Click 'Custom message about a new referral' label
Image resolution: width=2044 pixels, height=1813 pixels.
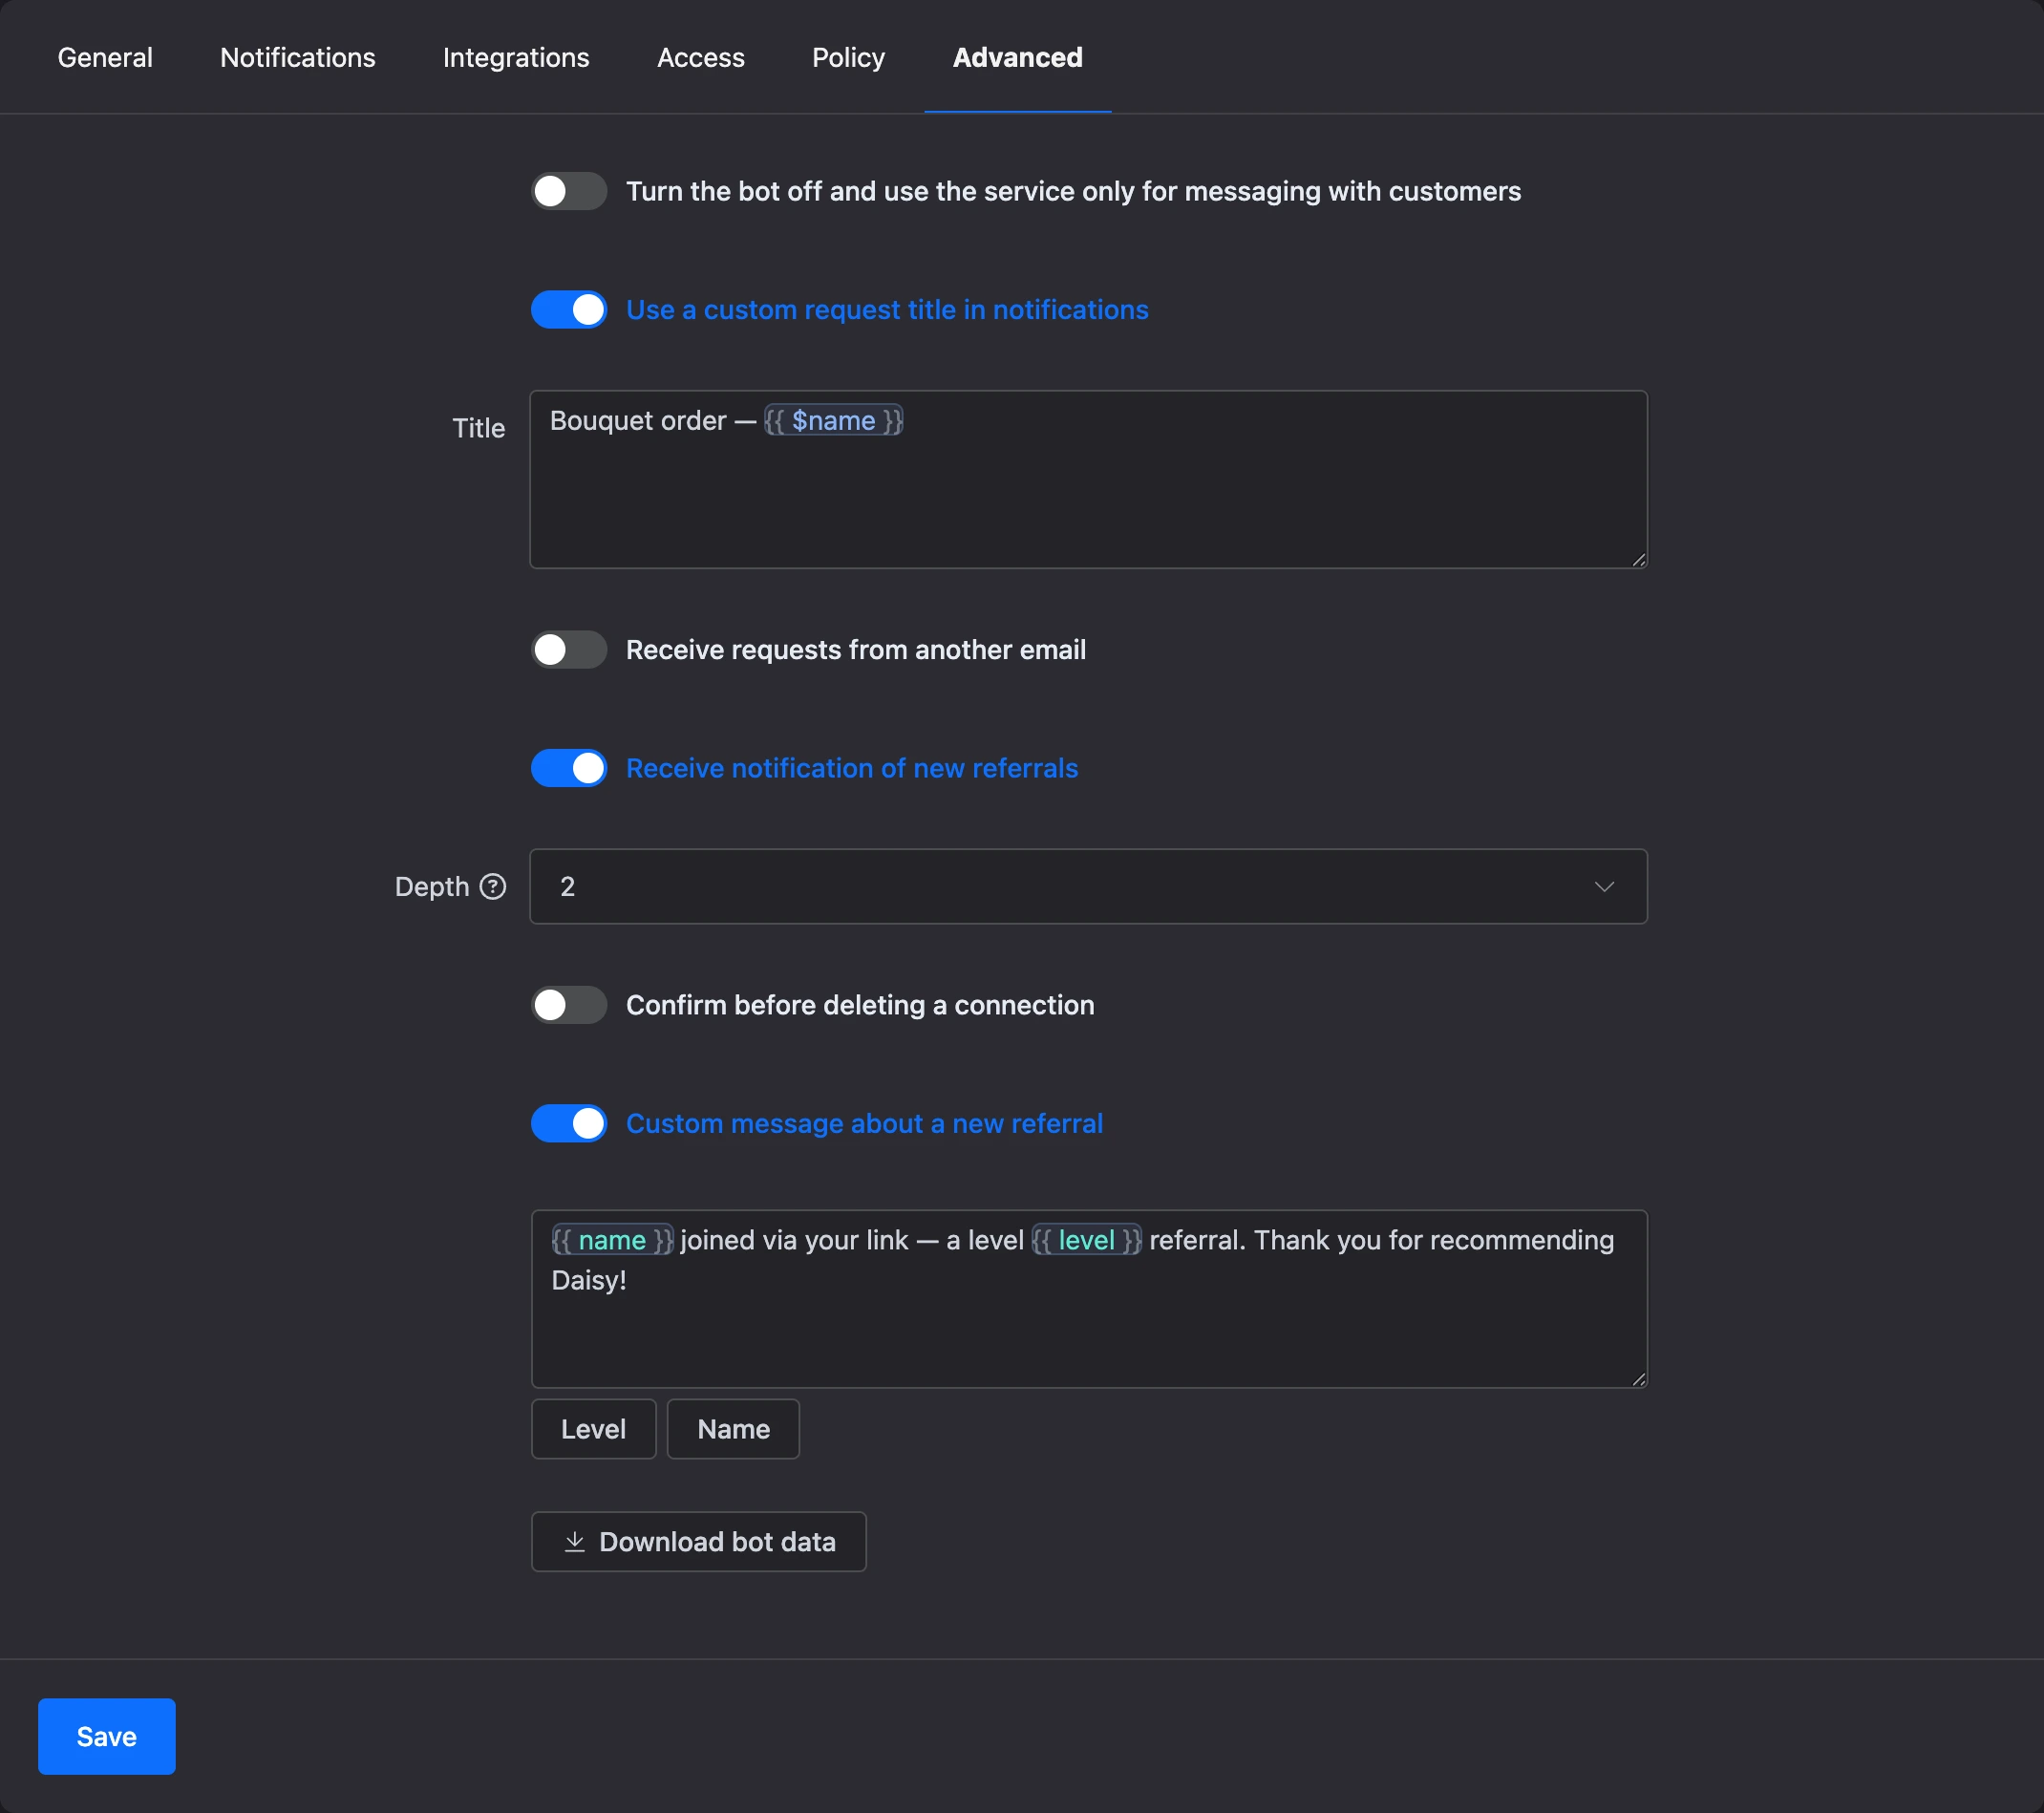864,1124
